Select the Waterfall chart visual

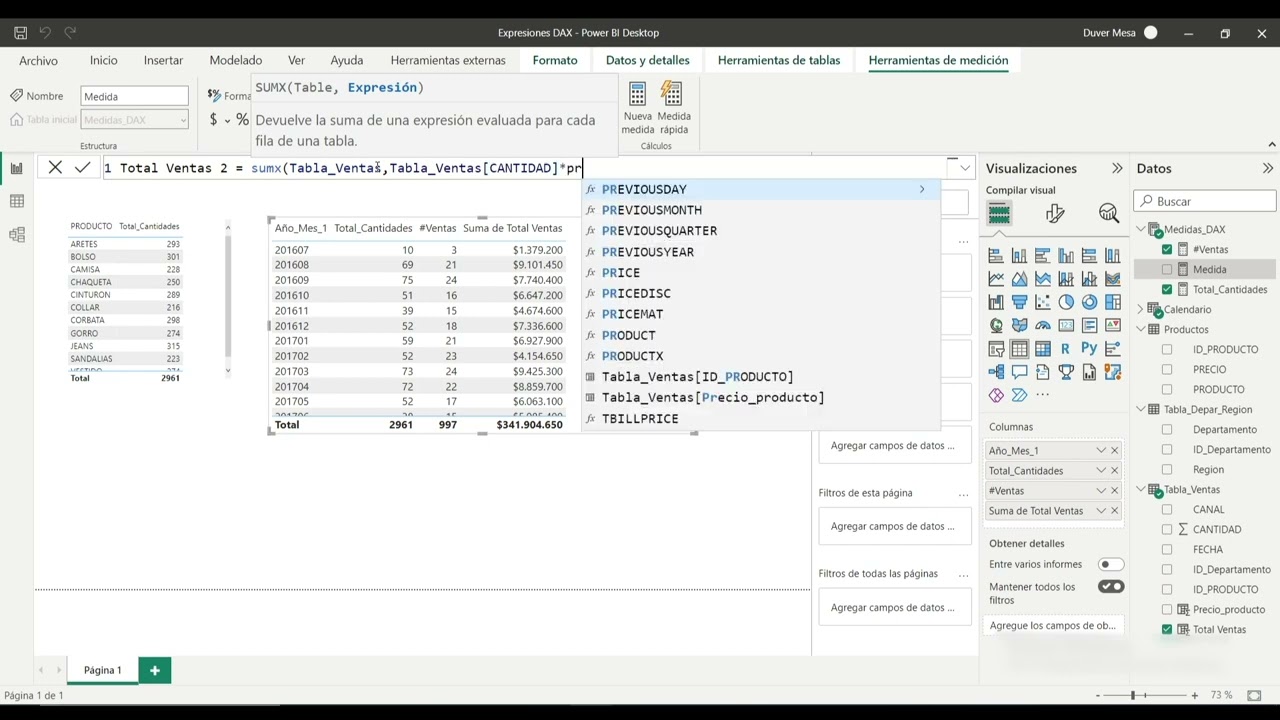[996, 302]
